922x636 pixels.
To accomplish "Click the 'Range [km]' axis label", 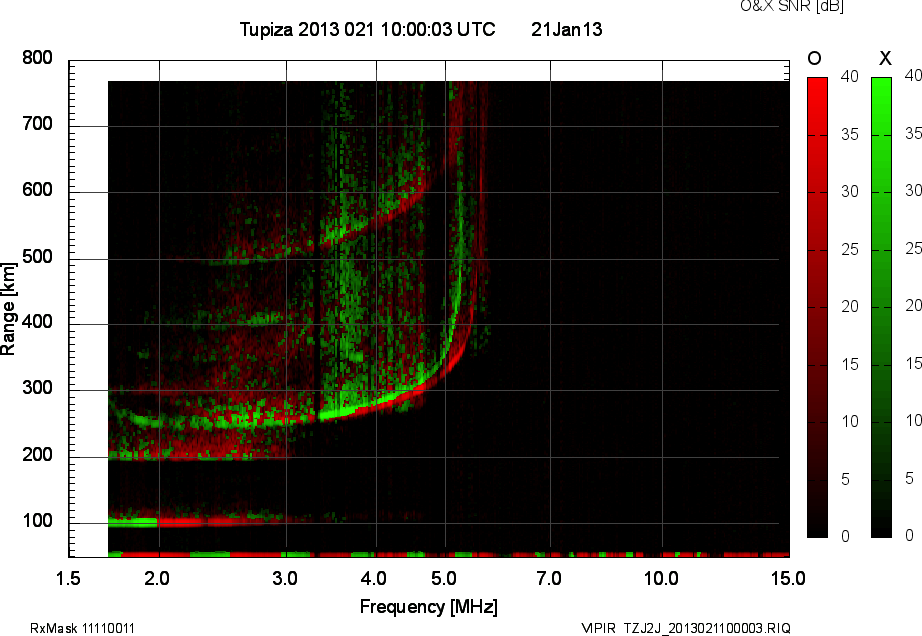I will point(8,309).
